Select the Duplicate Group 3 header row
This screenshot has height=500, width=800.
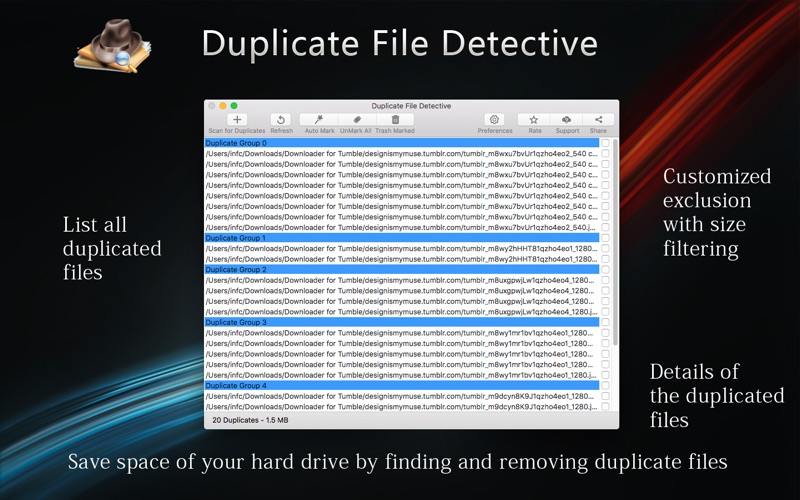point(402,322)
